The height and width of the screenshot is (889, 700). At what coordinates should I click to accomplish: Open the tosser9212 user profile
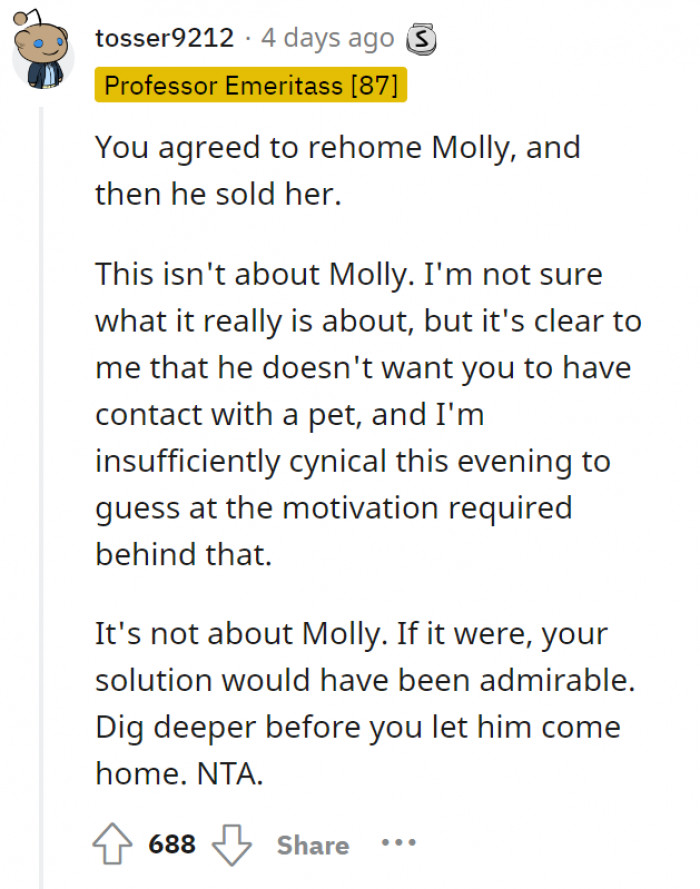[165, 39]
